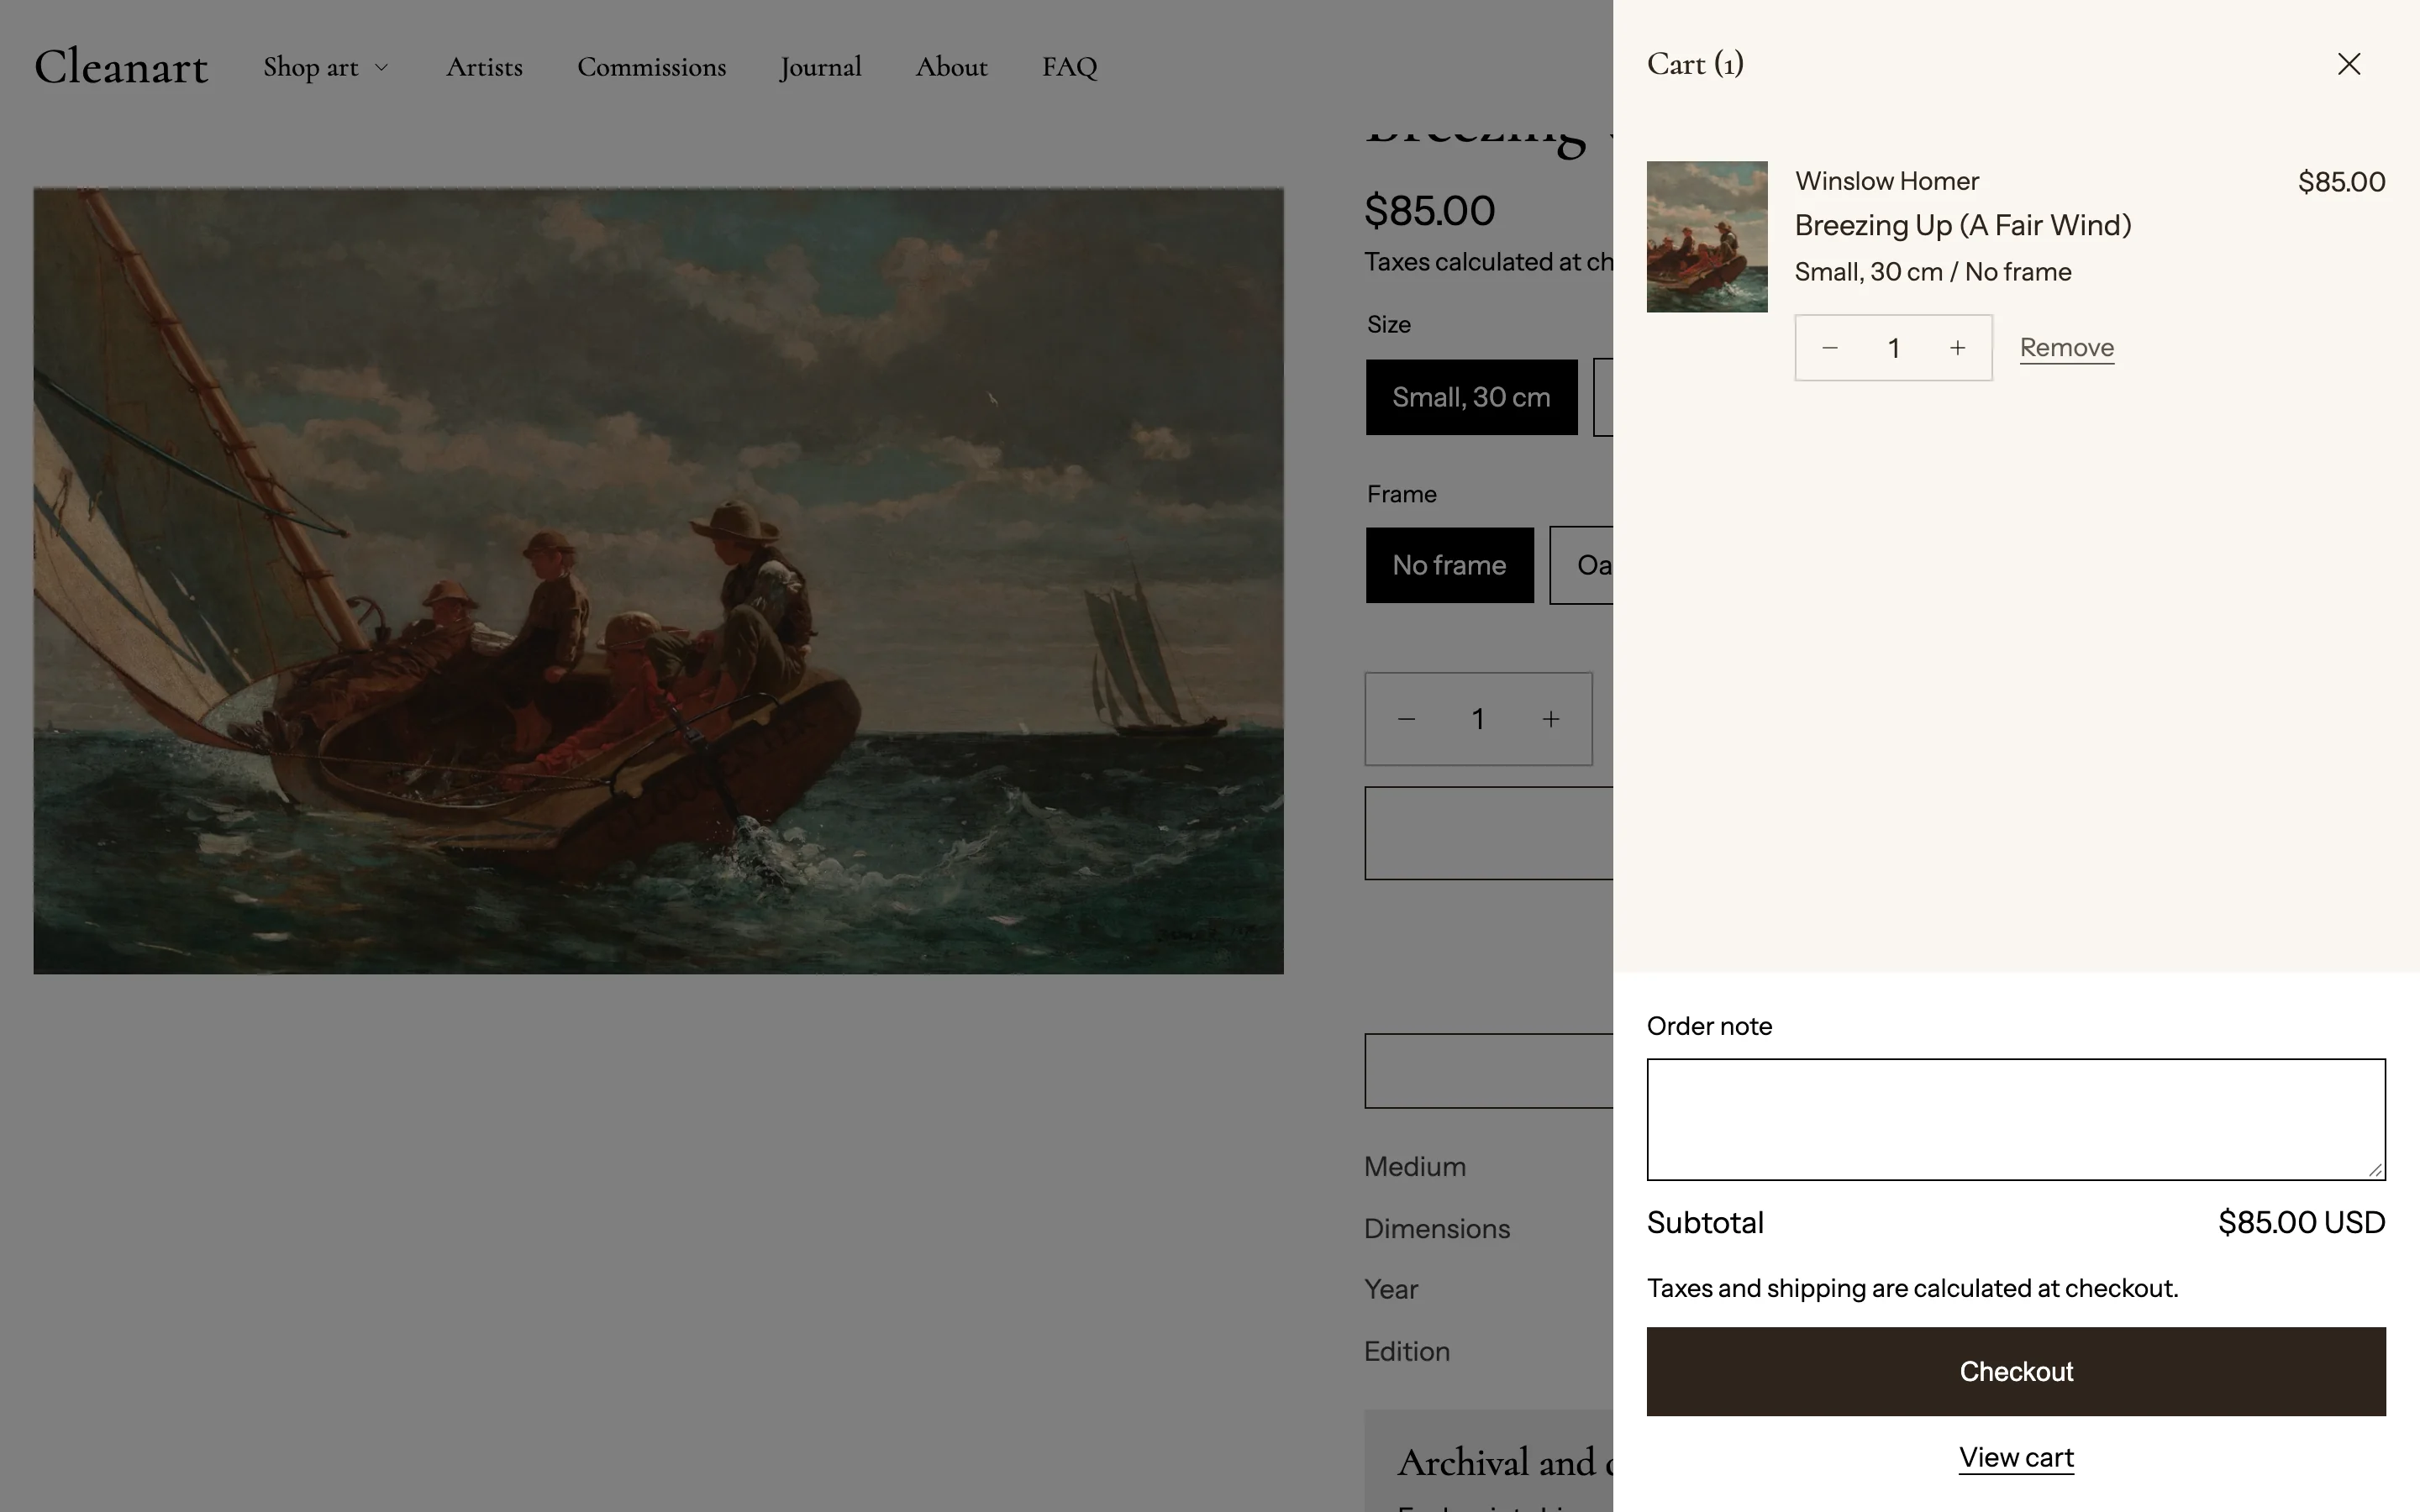Decrease product page quantity with minus icon

pos(1405,719)
